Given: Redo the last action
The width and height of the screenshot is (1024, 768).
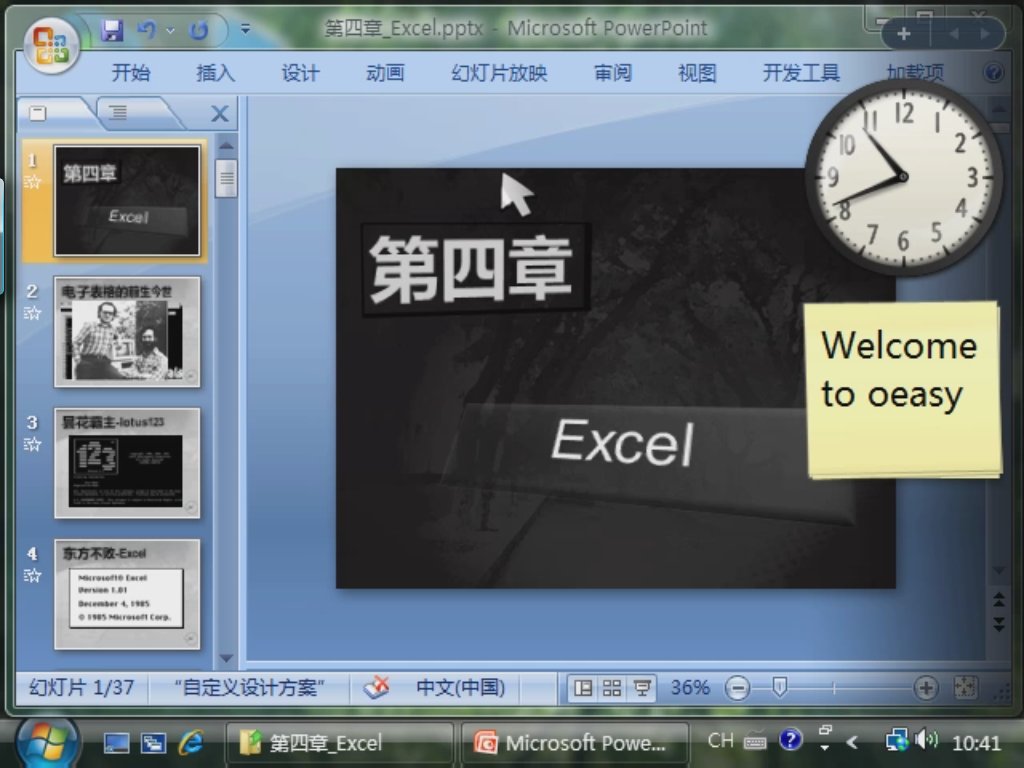Looking at the screenshot, I should pyautogui.click(x=199, y=30).
